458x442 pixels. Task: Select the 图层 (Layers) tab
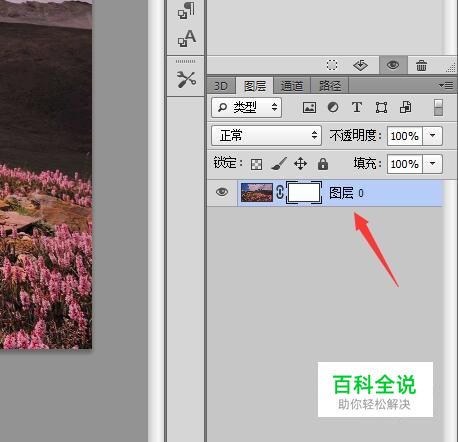click(255, 86)
